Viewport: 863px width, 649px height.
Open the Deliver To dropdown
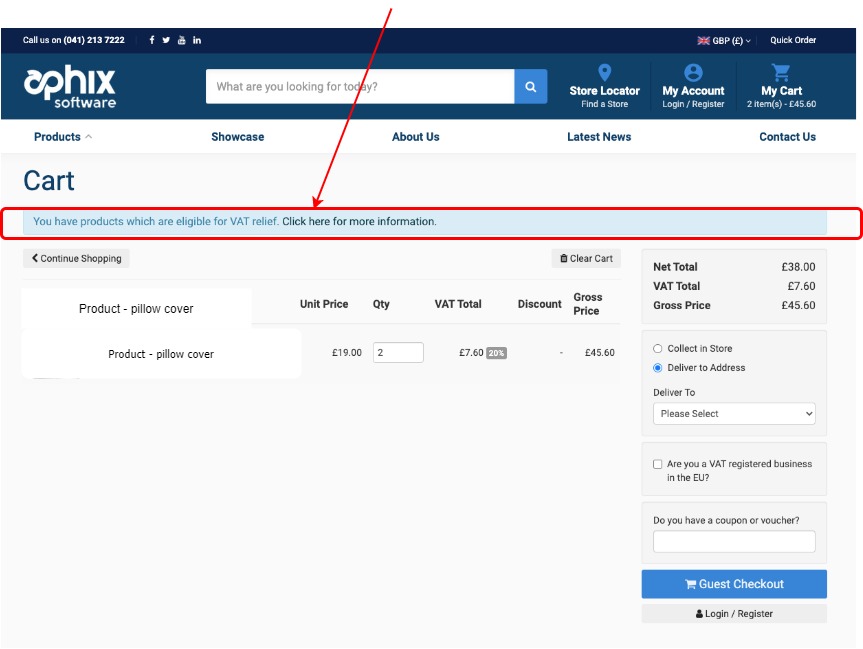pos(734,414)
